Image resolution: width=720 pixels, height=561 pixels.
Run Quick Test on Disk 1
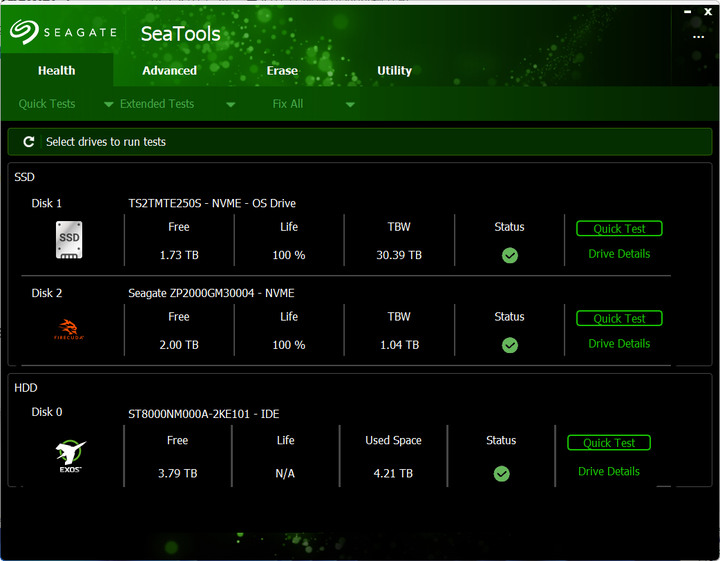[619, 229]
